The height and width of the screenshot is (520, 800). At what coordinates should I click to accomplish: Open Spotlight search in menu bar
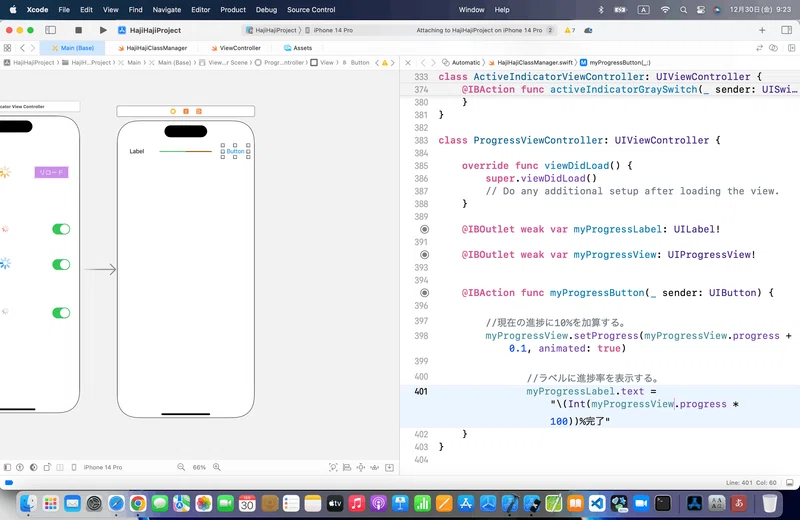point(683,10)
